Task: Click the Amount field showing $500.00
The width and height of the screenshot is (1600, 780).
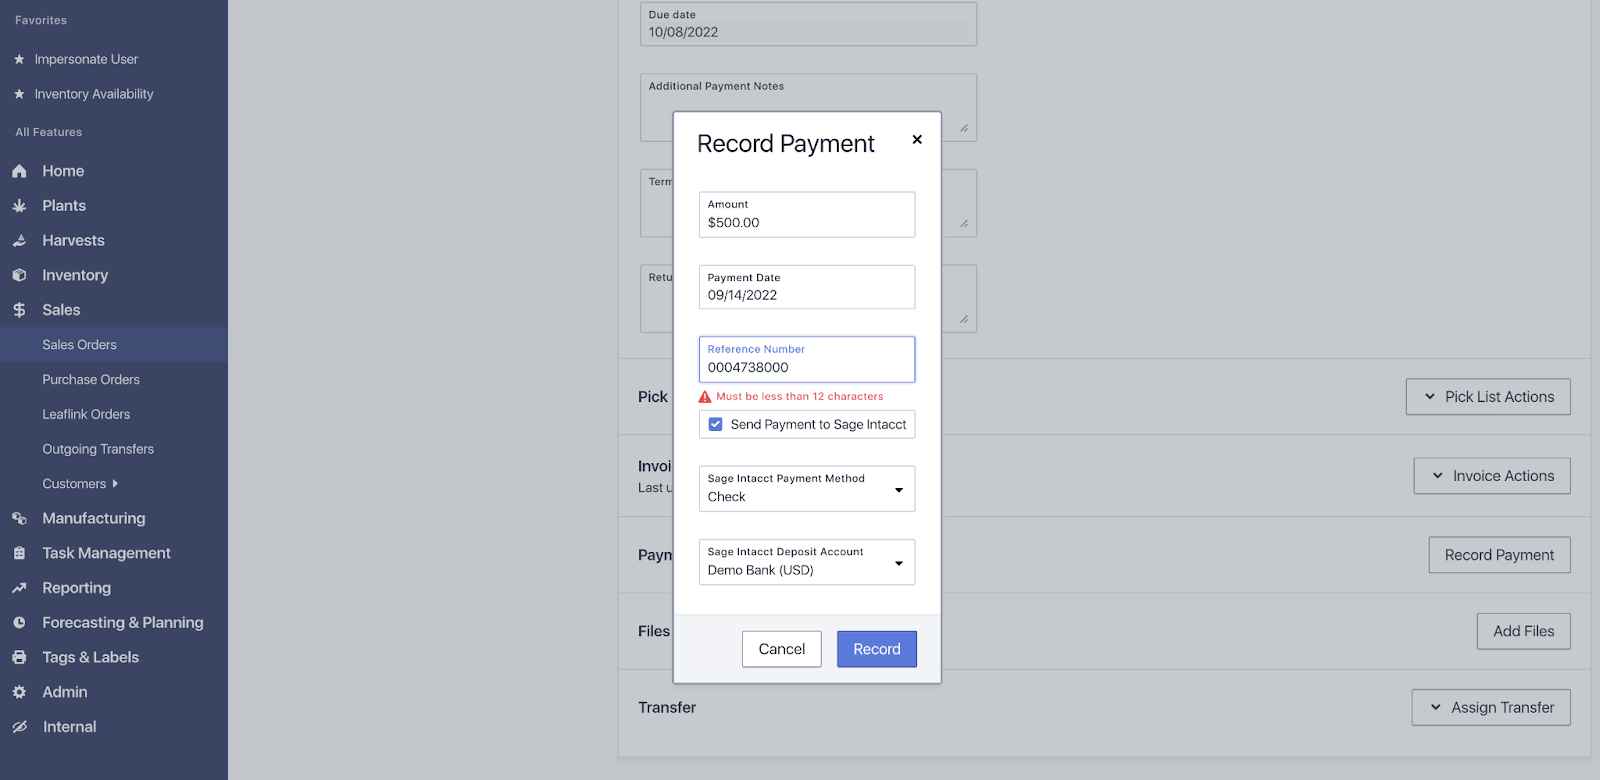Action: click(806, 222)
